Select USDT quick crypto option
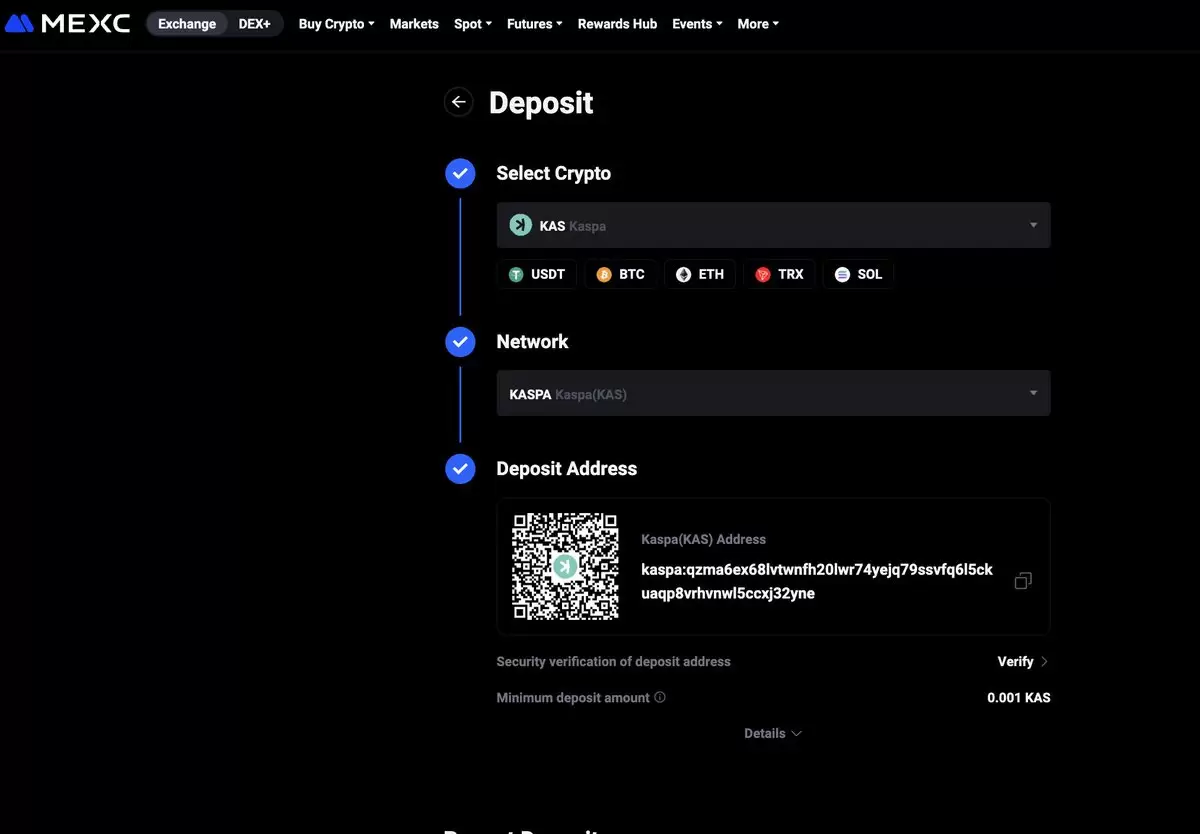This screenshot has width=1200, height=834. point(537,274)
